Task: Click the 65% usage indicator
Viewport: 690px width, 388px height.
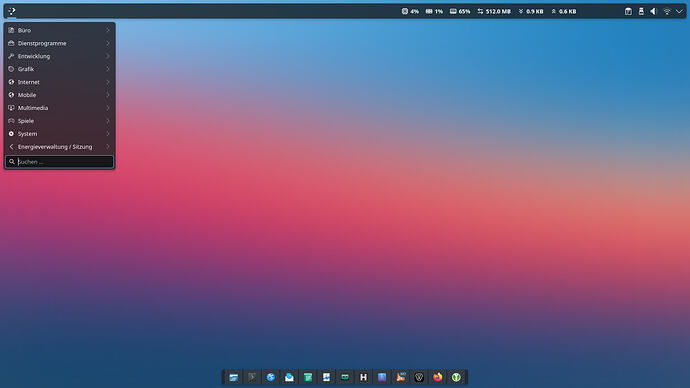Action: 460,11
